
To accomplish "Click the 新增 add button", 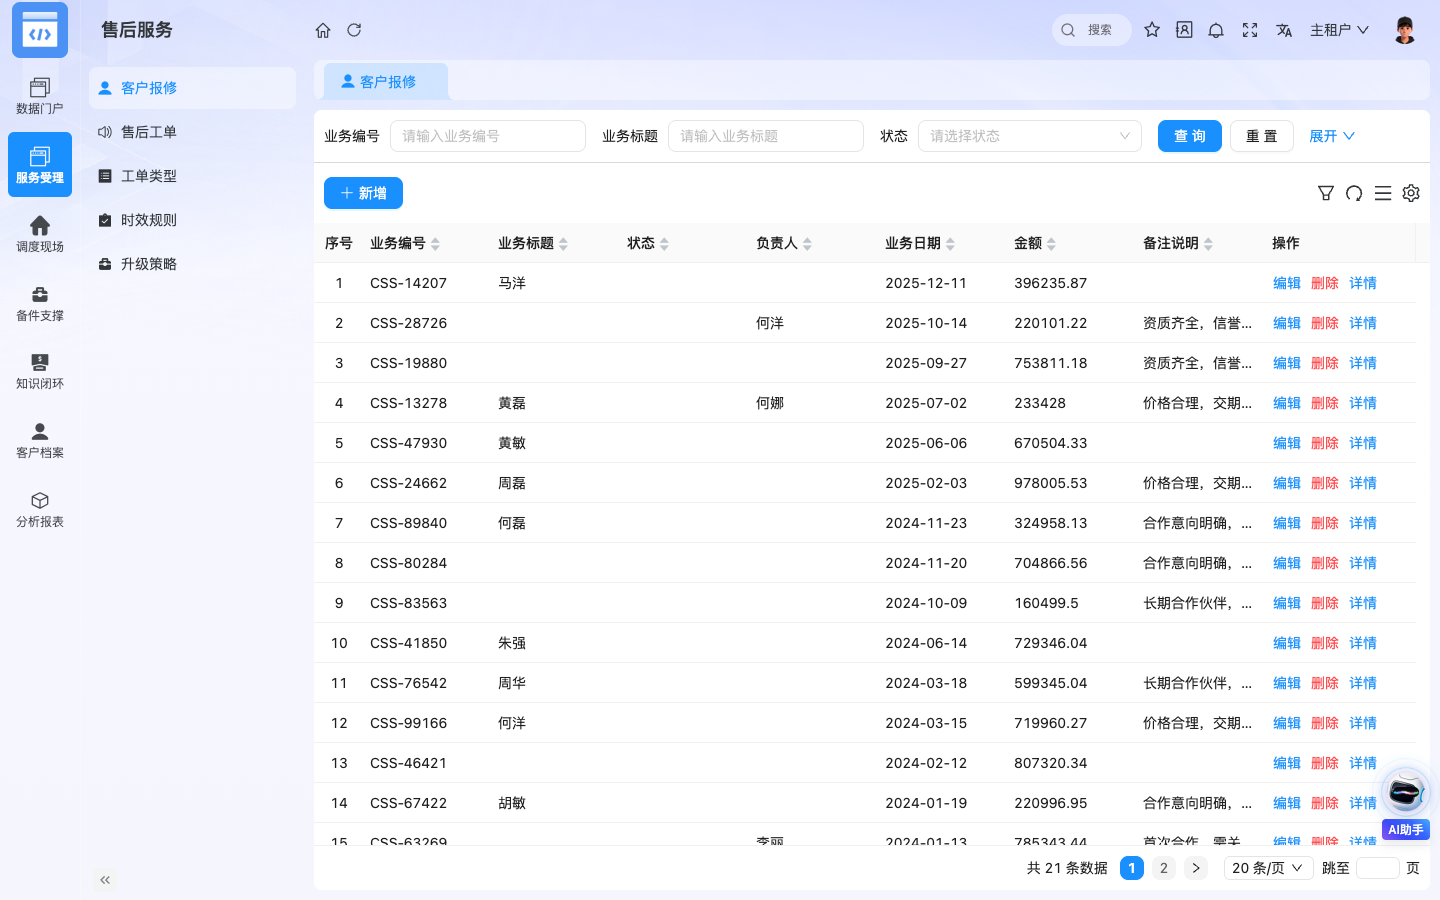I will (363, 193).
